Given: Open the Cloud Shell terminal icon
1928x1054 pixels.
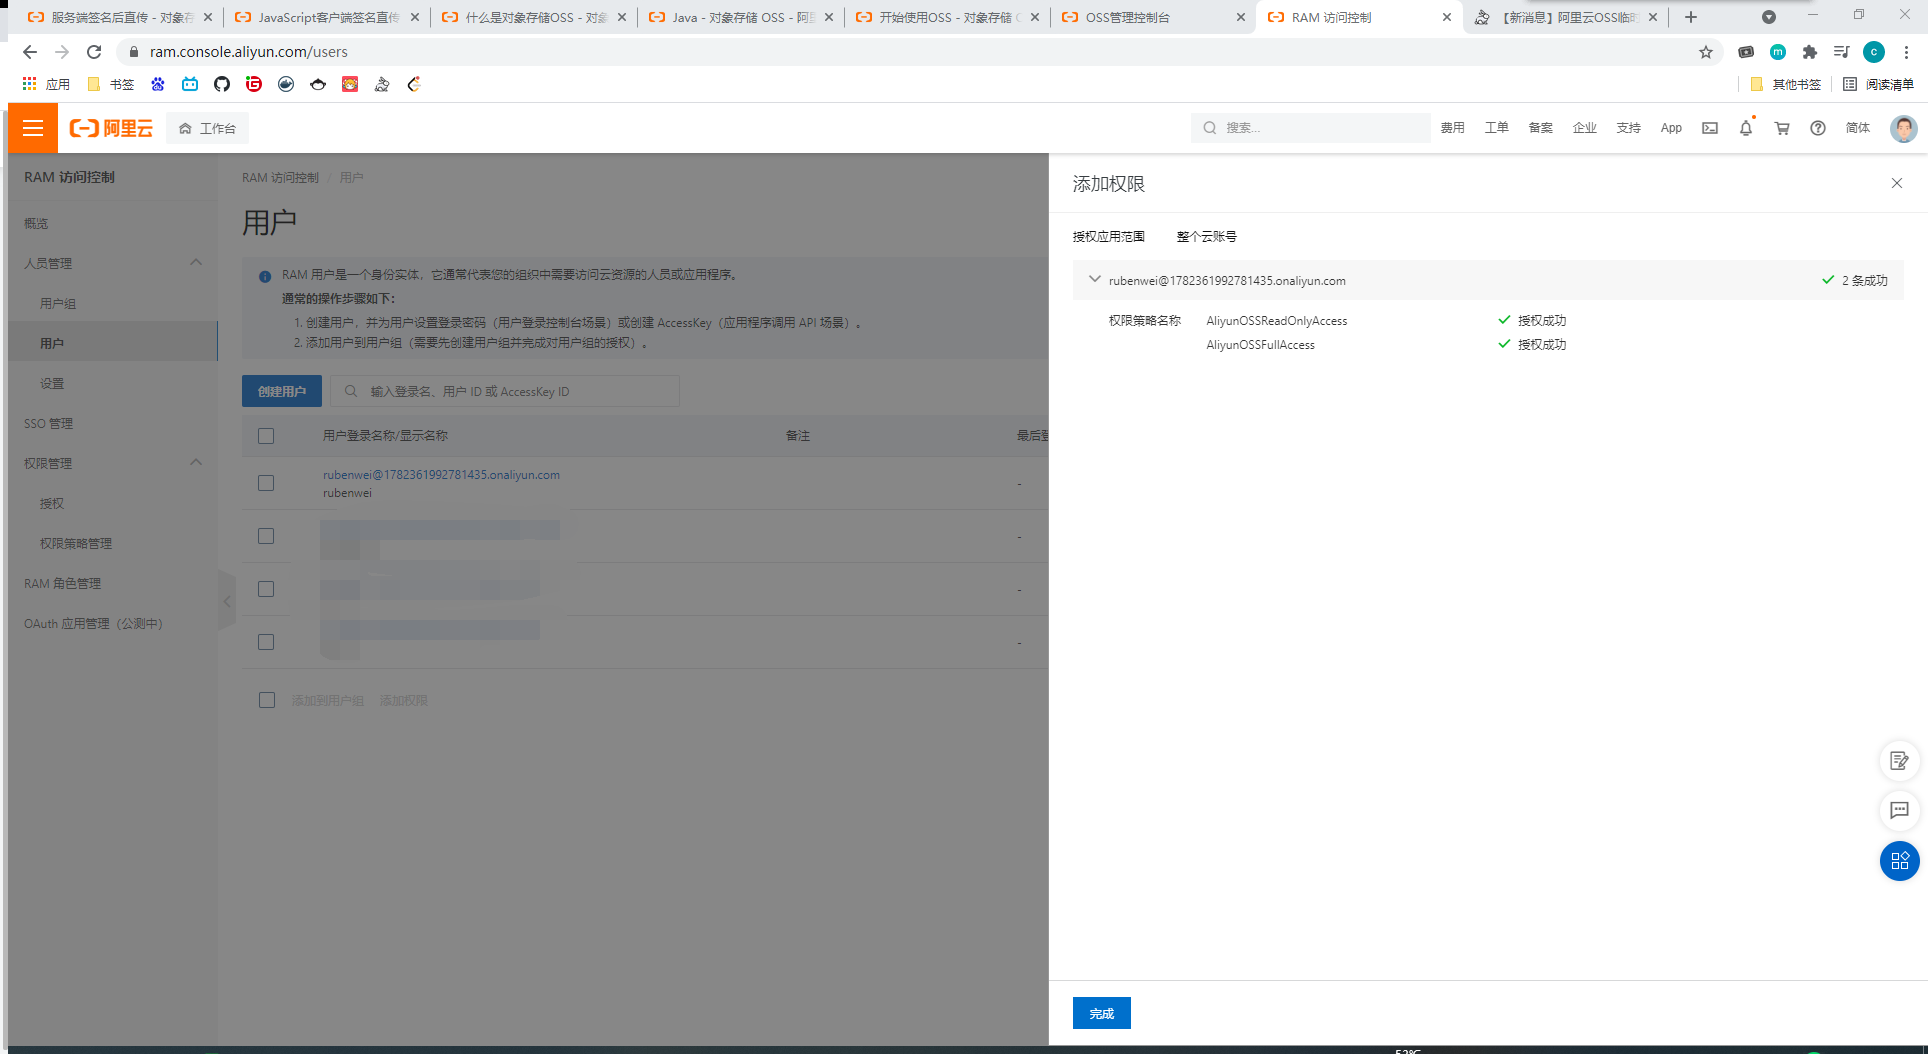Looking at the screenshot, I should click(1710, 128).
